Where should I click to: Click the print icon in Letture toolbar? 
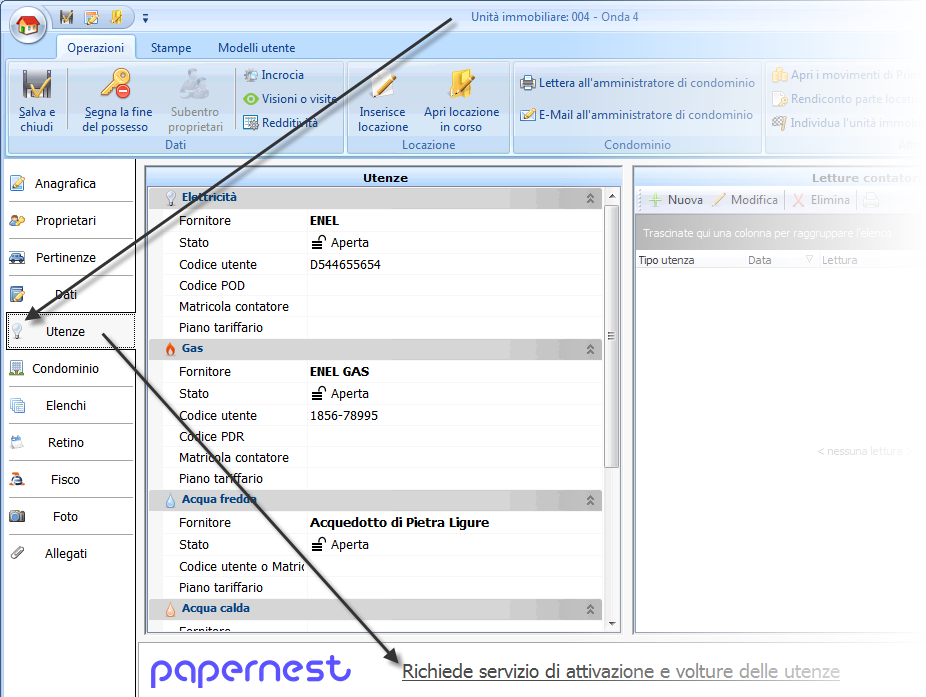coord(870,200)
